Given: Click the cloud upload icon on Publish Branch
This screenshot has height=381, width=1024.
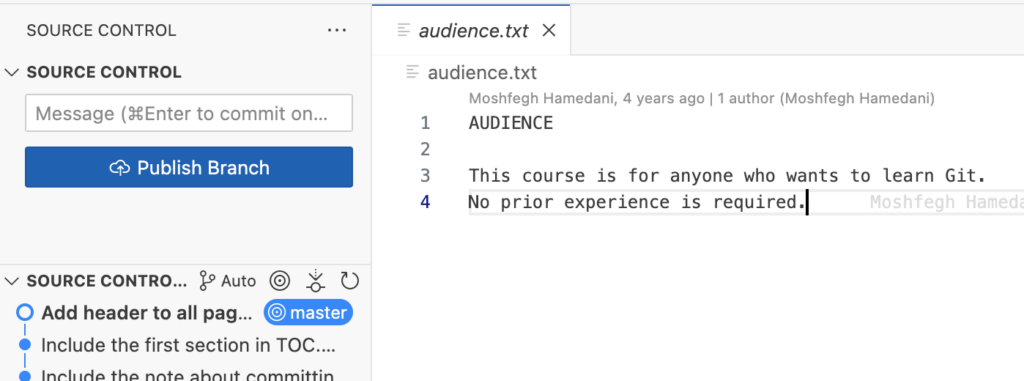Looking at the screenshot, I should (120, 168).
